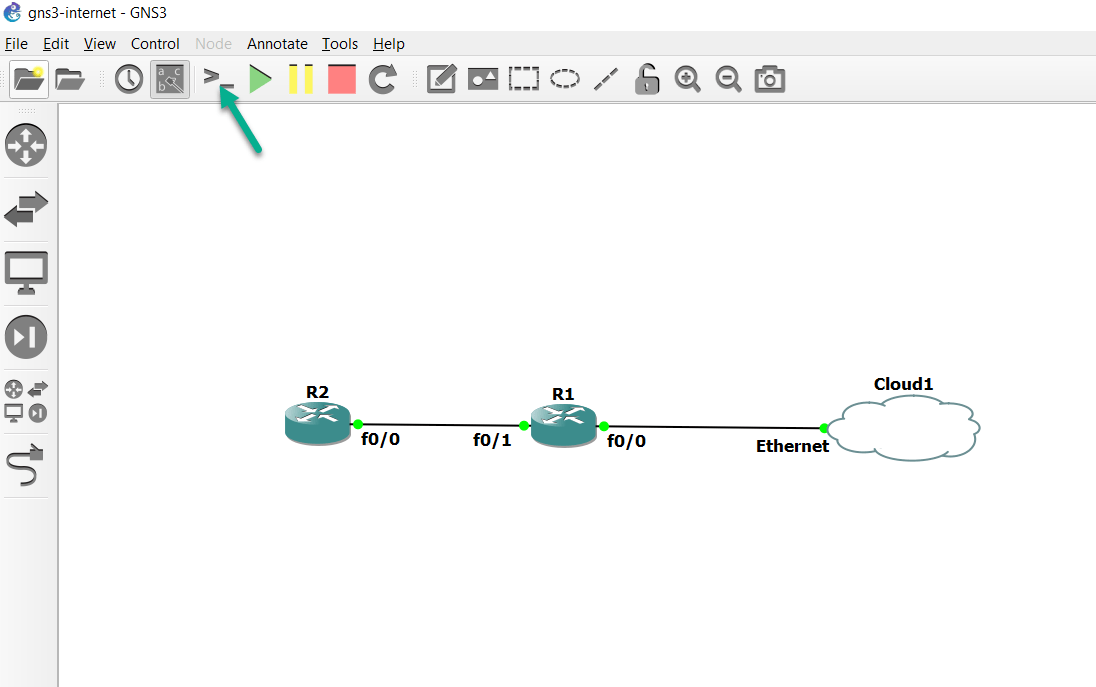Stop all nodes with the red square icon

tap(341, 78)
